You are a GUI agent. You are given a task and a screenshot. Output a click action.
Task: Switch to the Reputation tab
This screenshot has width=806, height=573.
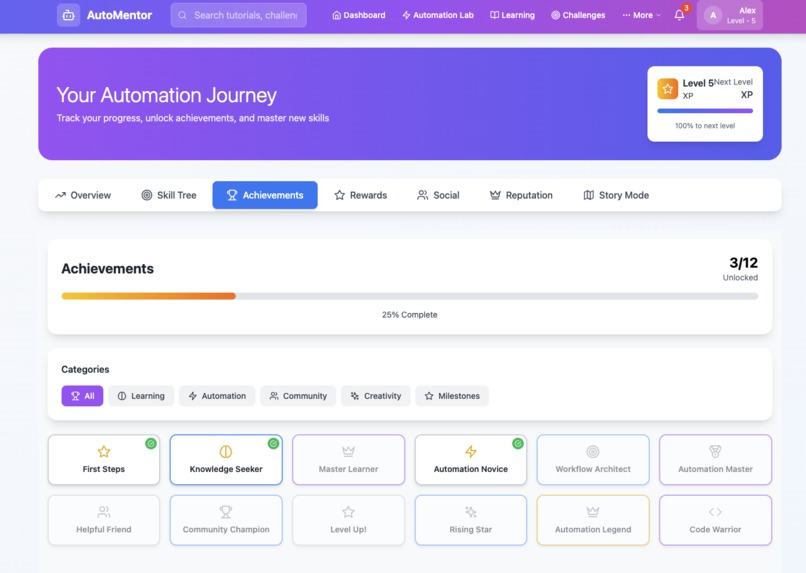pyautogui.click(x=521, y=195)
